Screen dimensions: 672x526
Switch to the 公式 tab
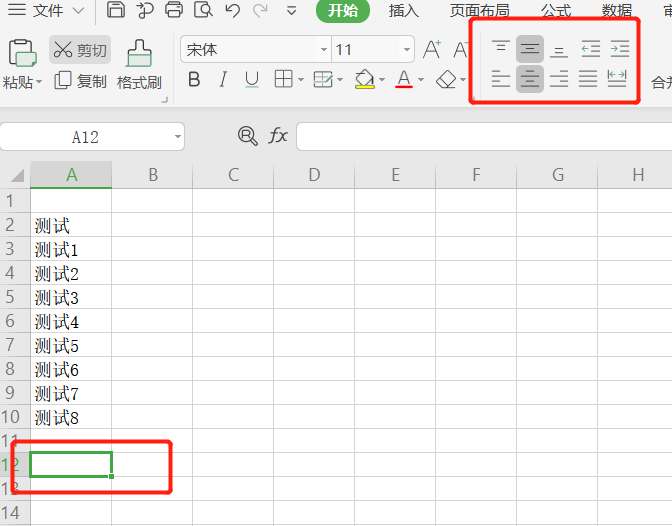pyautogui.click(x=555, y=10)
